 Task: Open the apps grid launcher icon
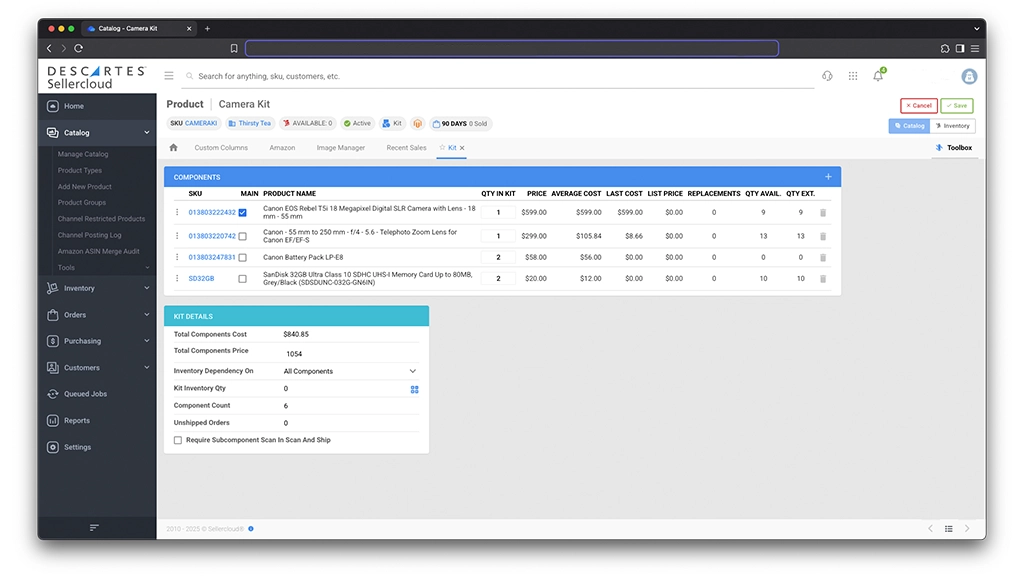(x=853, y=75)
